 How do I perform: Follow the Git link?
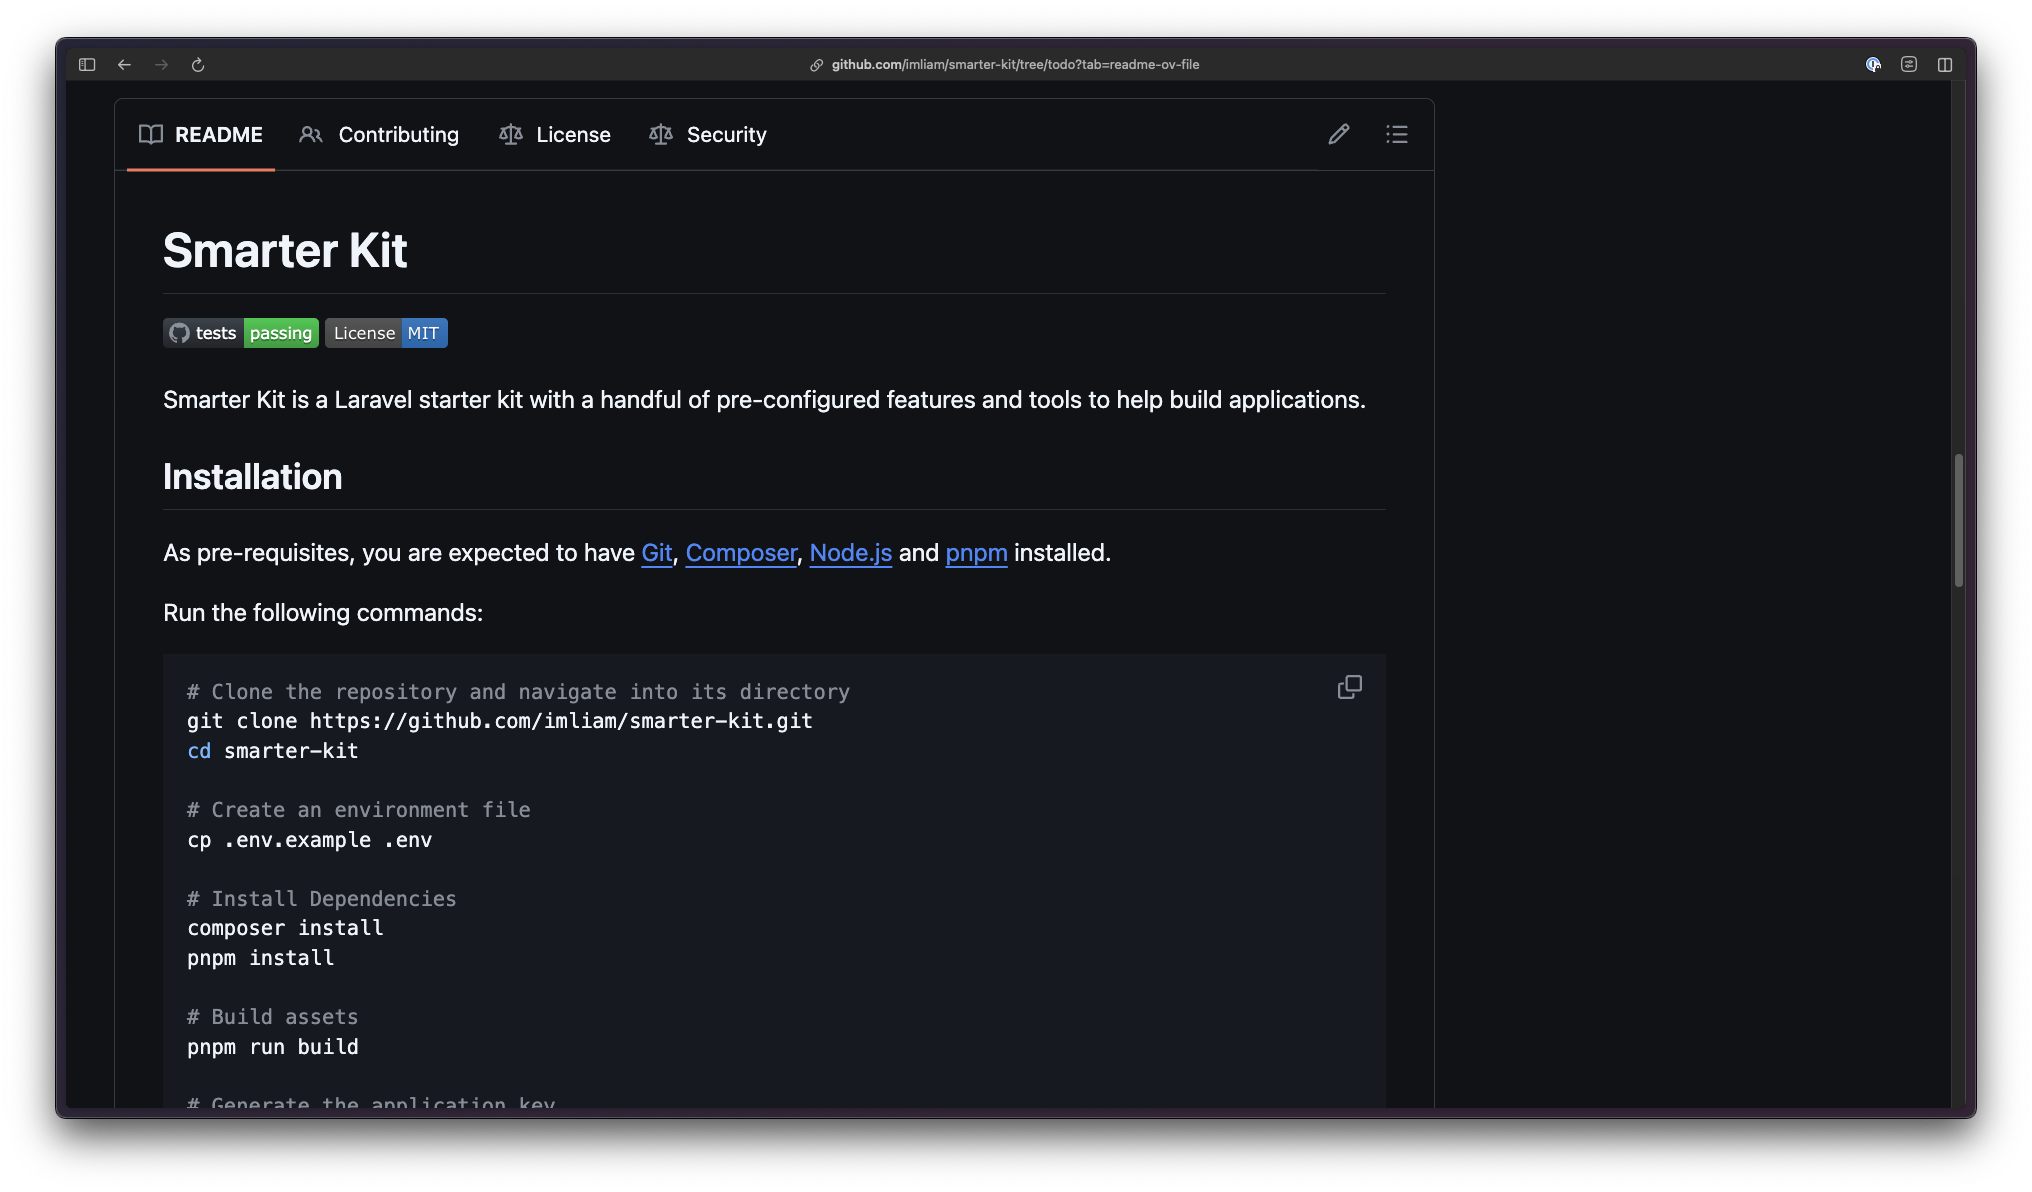click(x=657, y=553)
